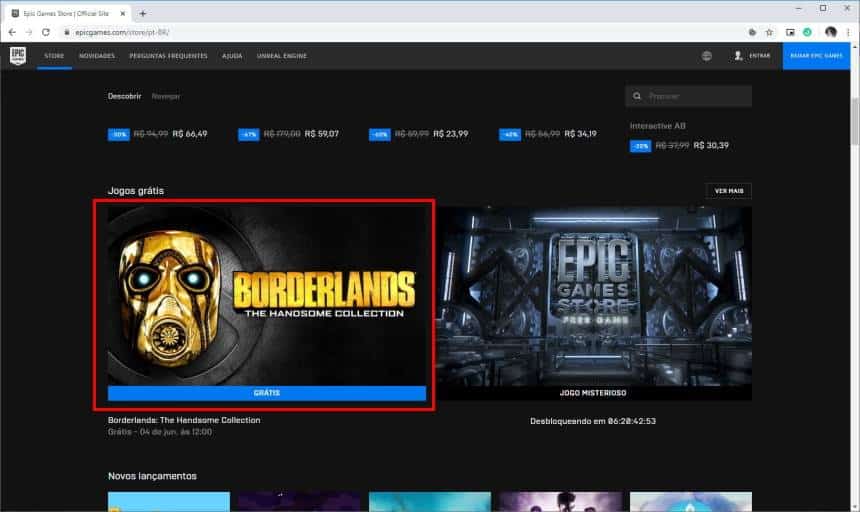
Task: Click the R$ 34,19 discounted price
Action: (x=580, y=134)
